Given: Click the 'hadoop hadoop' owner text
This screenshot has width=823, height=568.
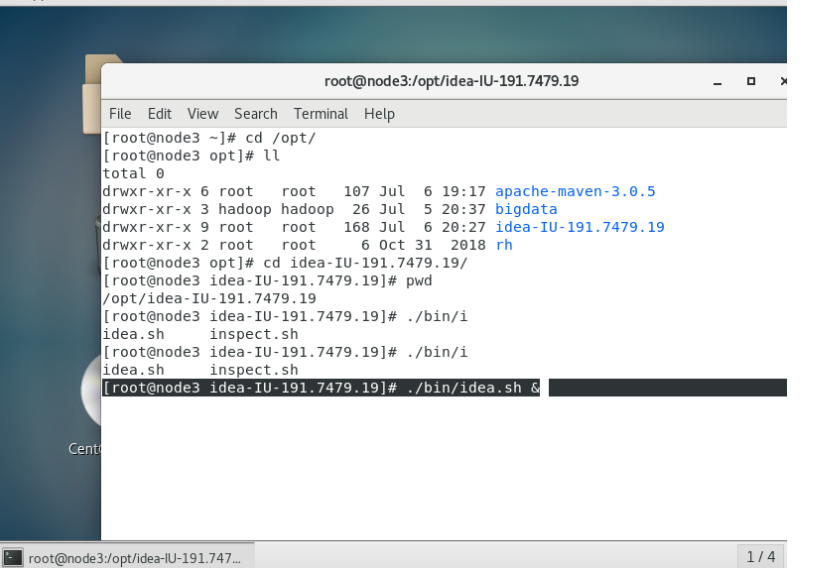Looking at the screenshot, I should click(x=276, y=209).
